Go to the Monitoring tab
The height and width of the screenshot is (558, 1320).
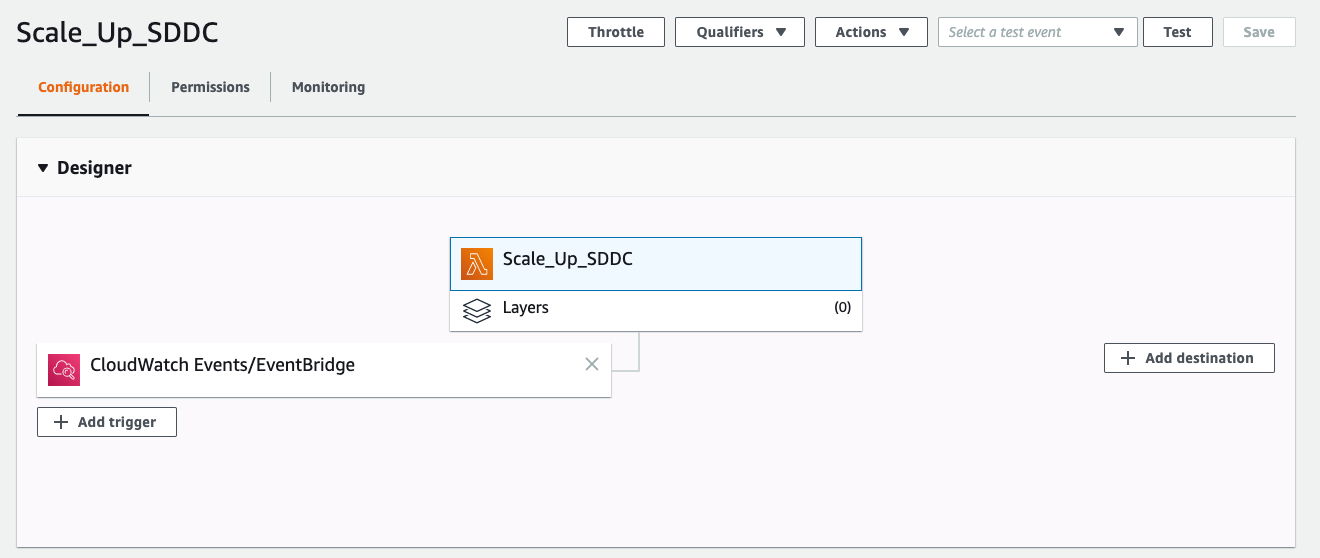tap(328, 87)
